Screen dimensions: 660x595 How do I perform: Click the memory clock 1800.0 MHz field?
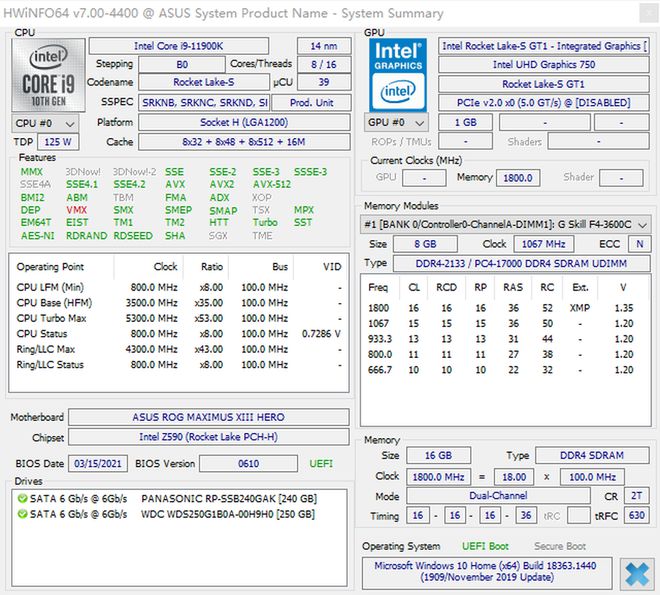[x=438, y=477]
